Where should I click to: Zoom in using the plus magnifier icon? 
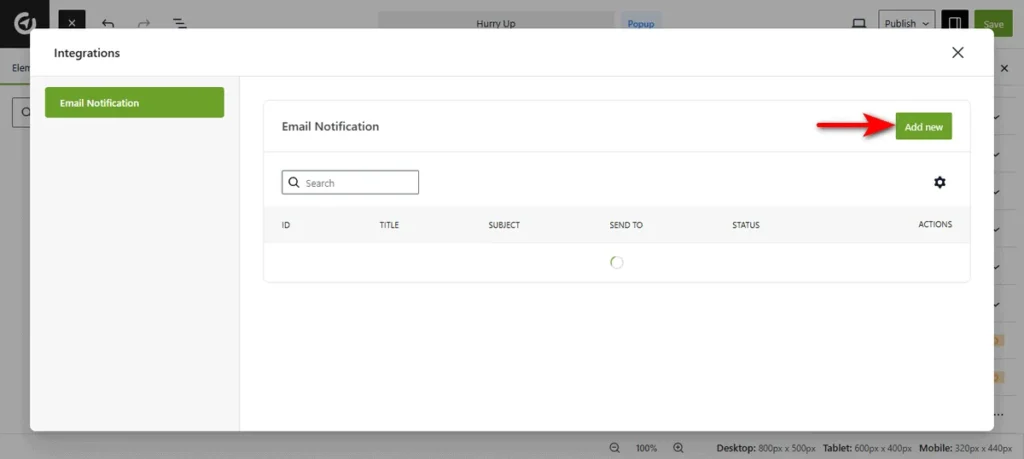coord(678,448)
